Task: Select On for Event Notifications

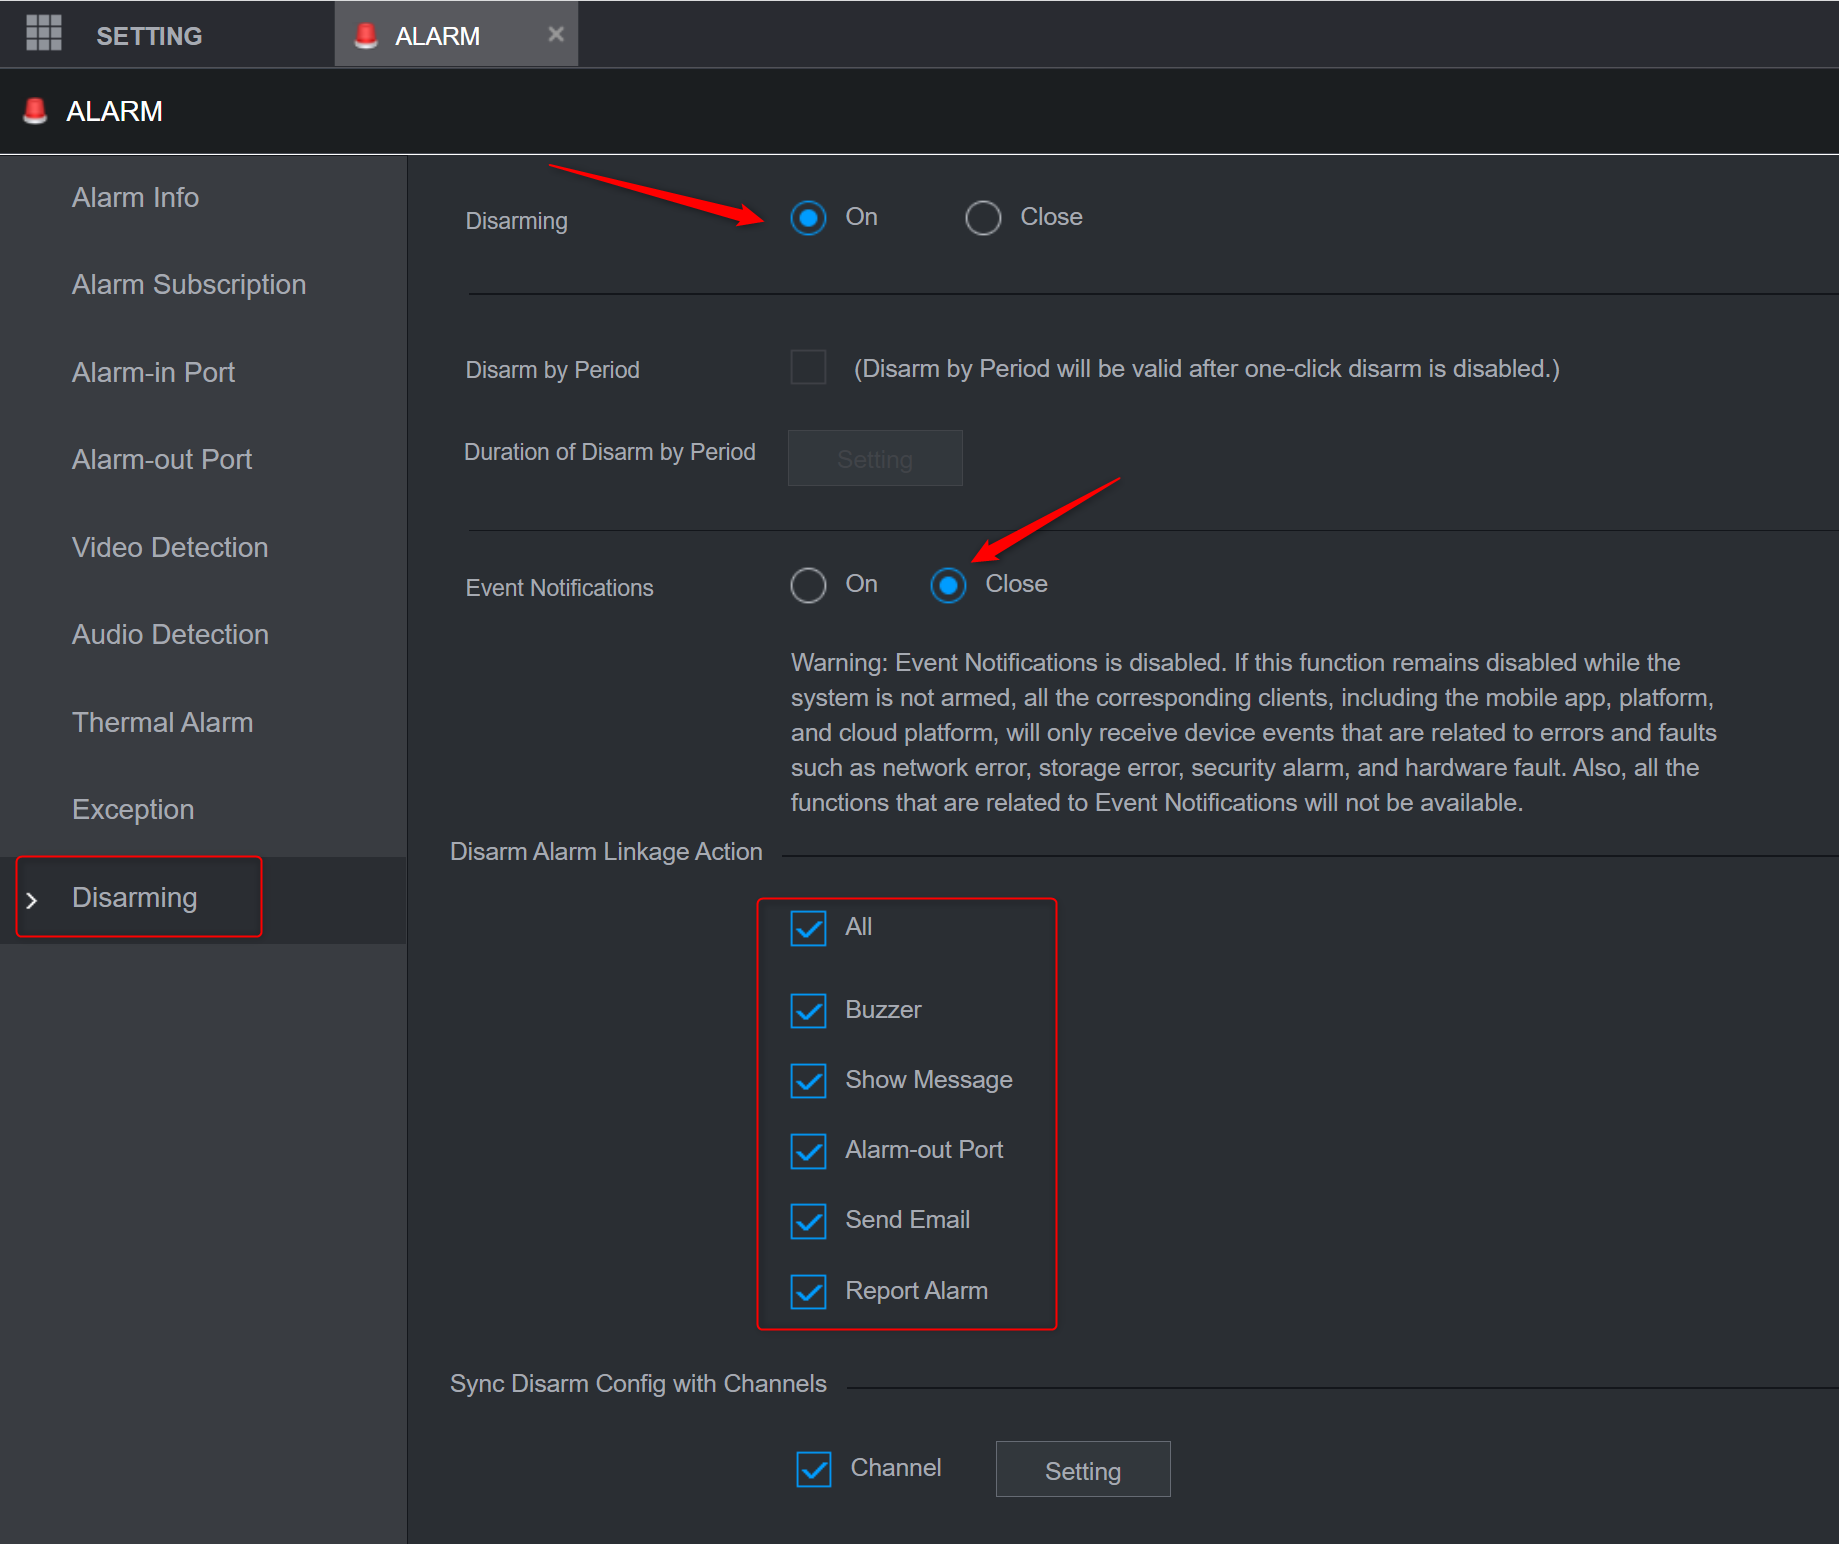Action: [x=808, y=585]
